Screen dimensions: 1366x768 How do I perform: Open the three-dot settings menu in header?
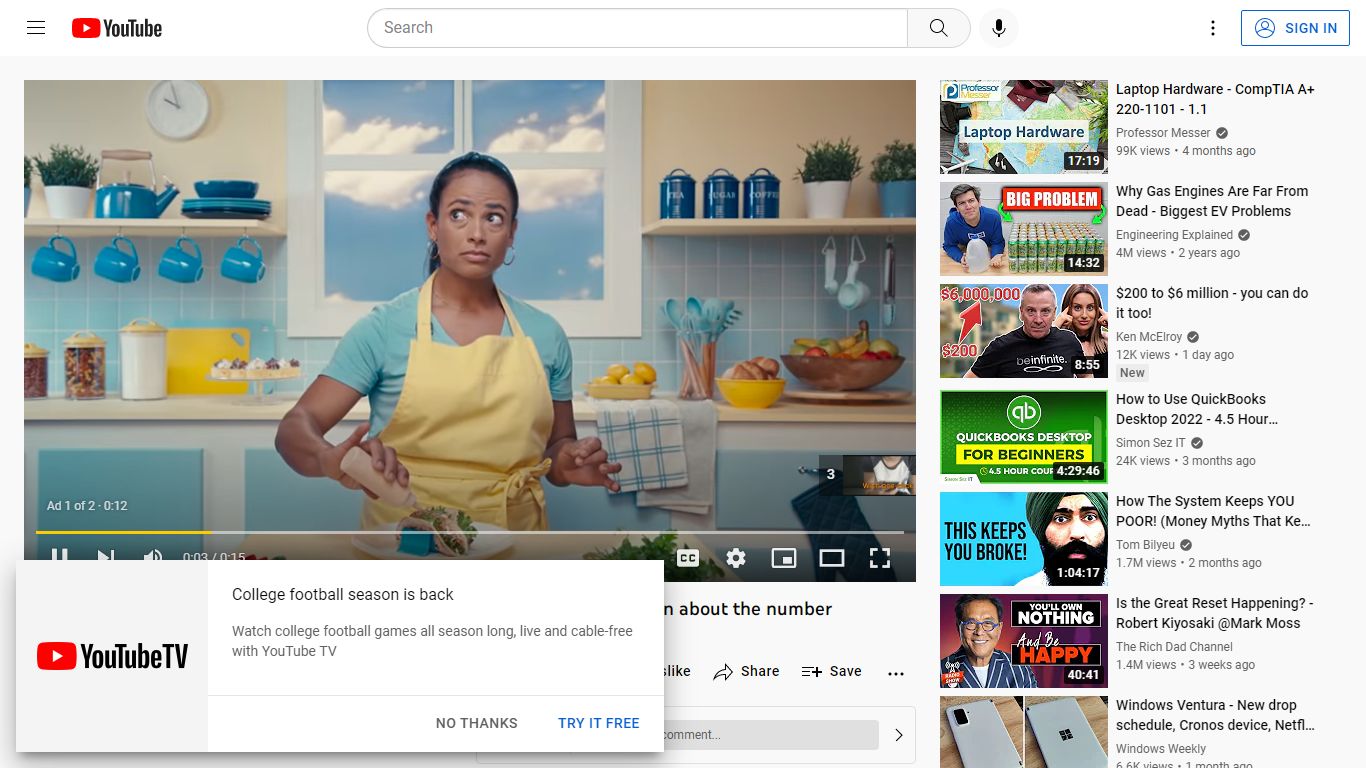[1213, 28]
